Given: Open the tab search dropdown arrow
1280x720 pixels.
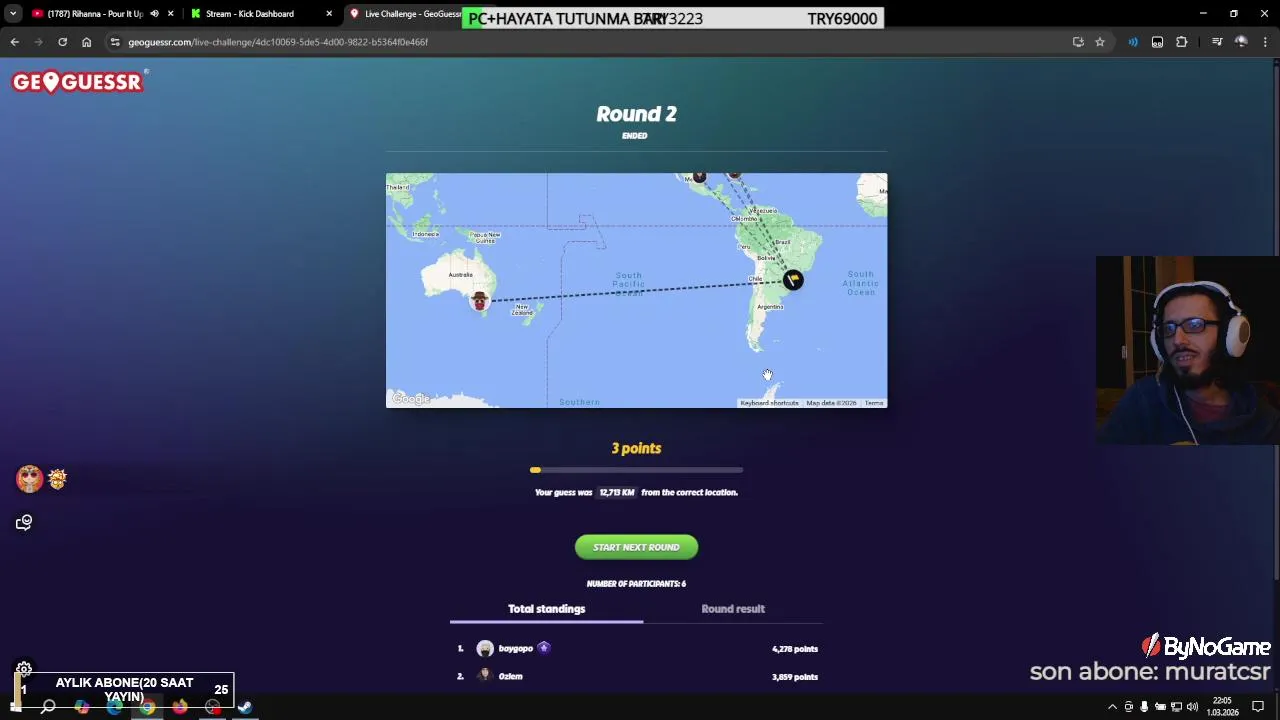Looking at the screenshot, I should [13, 14].
